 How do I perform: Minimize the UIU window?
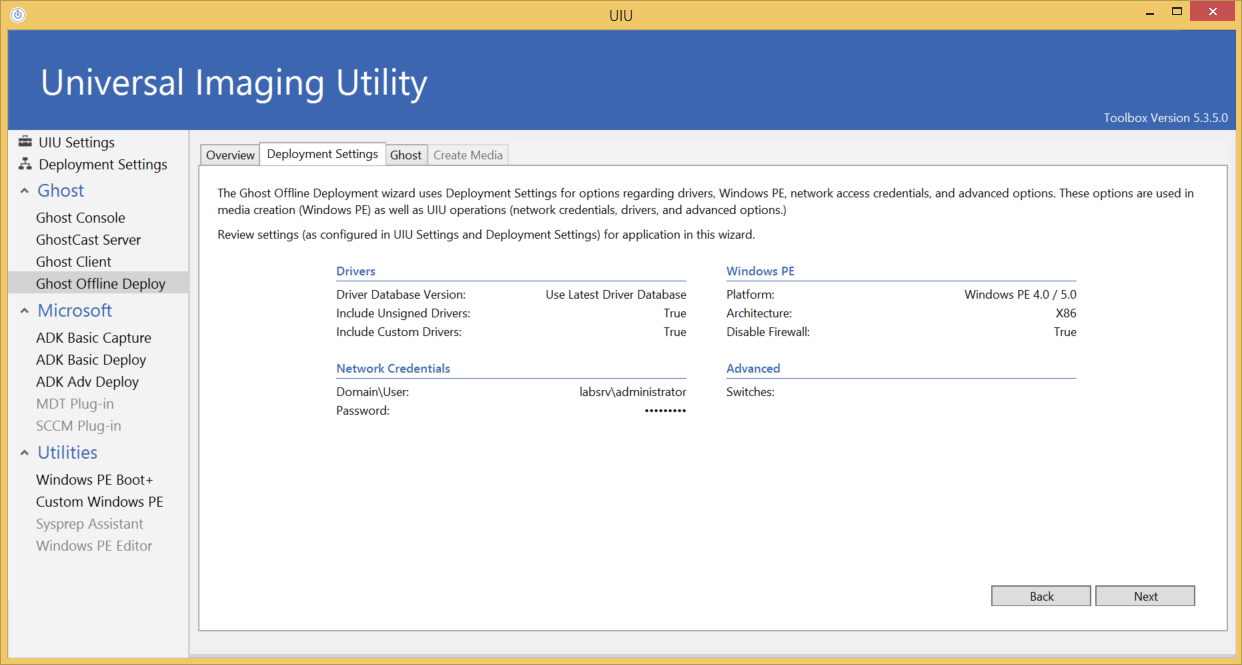coord(1150,11)
